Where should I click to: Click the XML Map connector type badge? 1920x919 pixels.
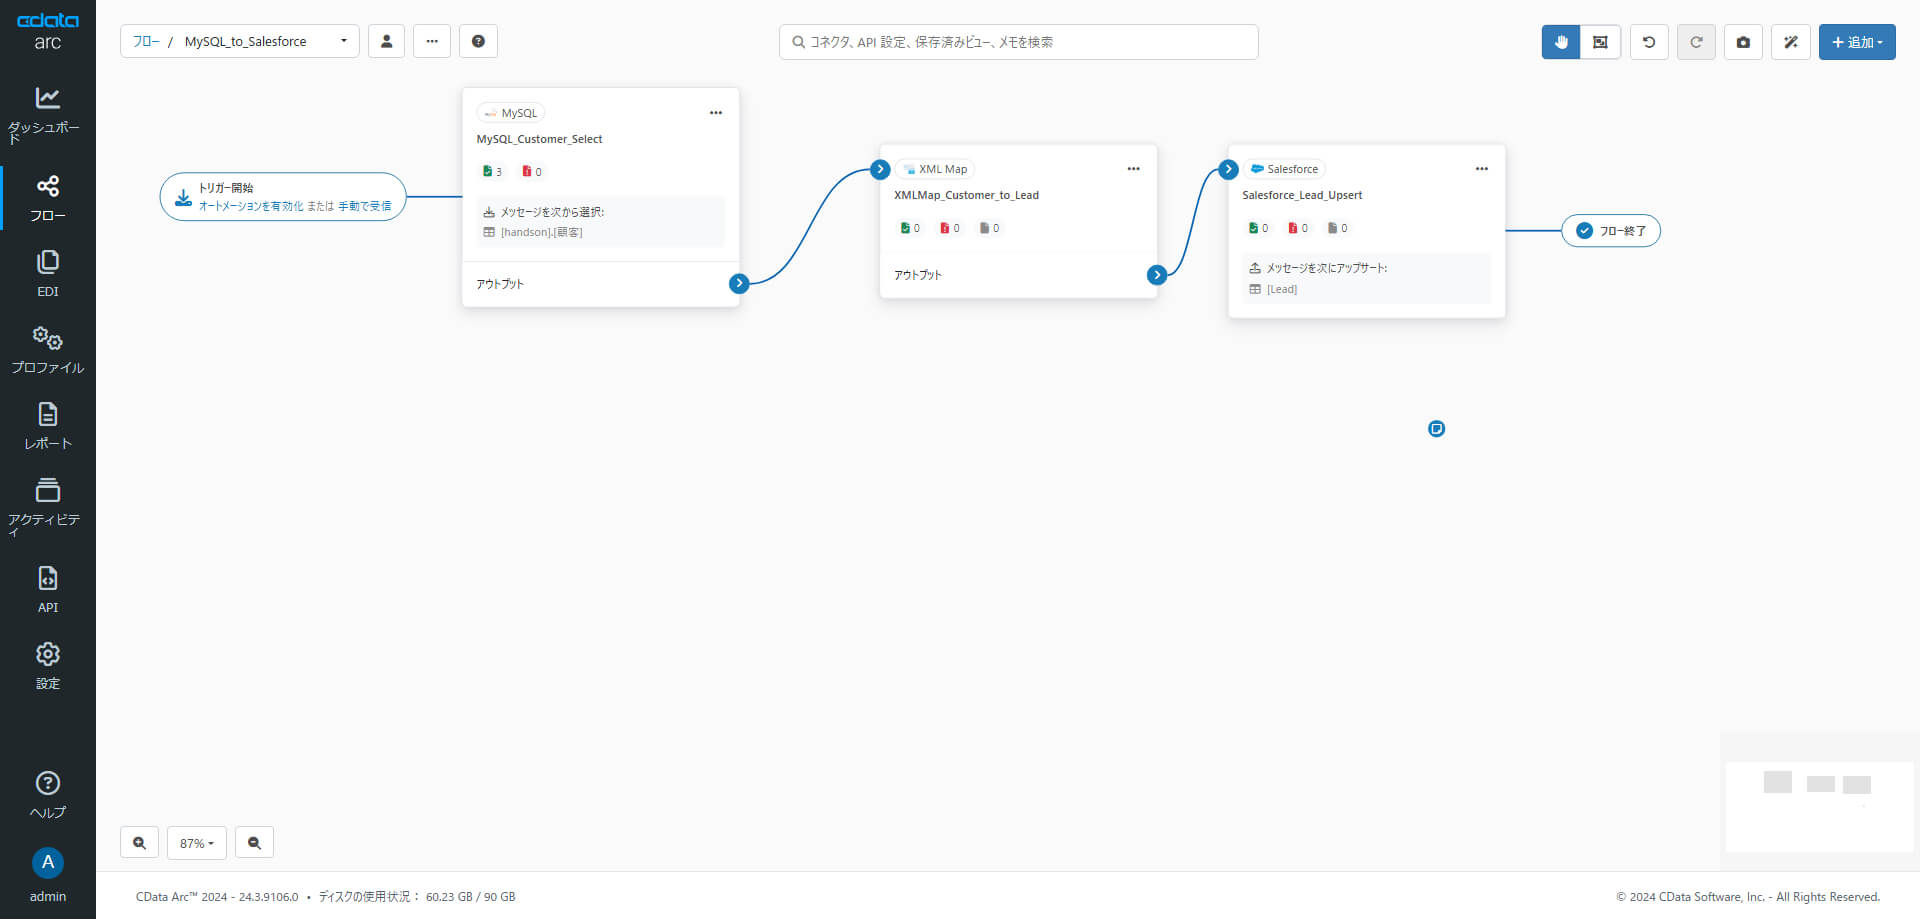point(934,169)
